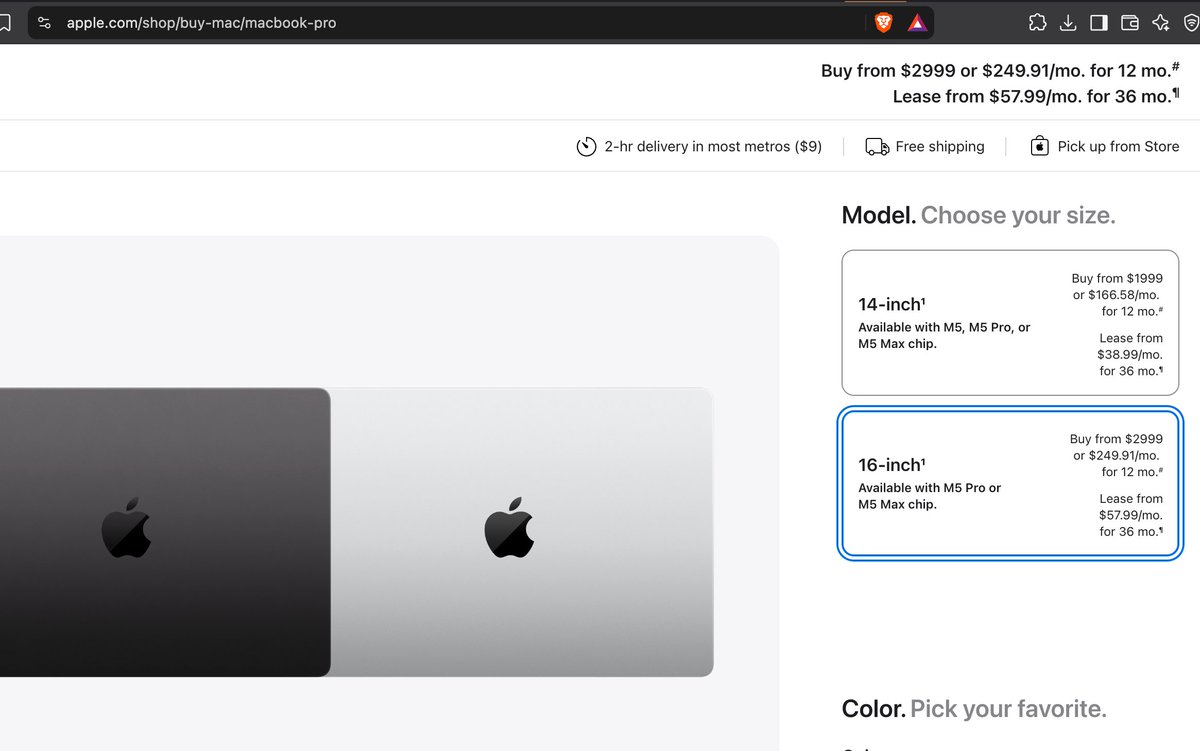Screen dimensions: 1200x751
Task: Open 2-hr delivery in most metros details
Action: coord(713,146)
